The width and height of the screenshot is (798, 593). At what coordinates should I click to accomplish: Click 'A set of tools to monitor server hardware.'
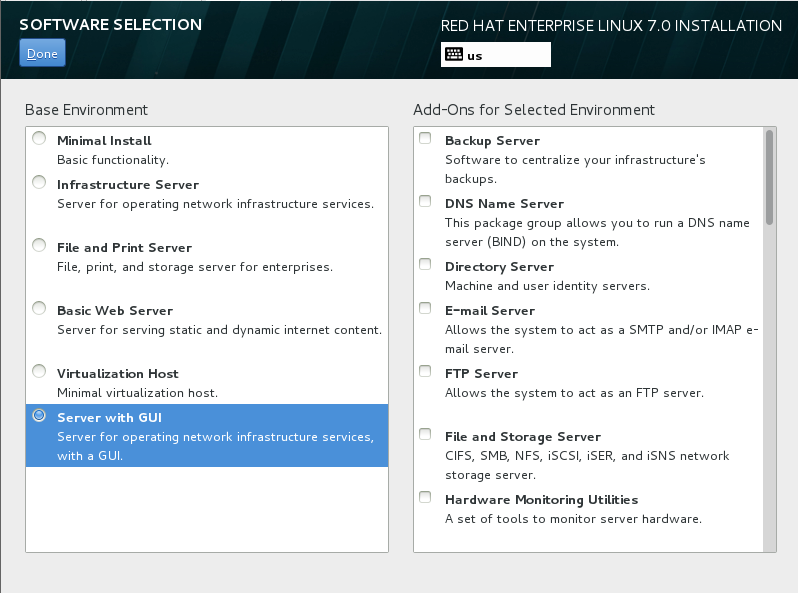click(574, 519)
